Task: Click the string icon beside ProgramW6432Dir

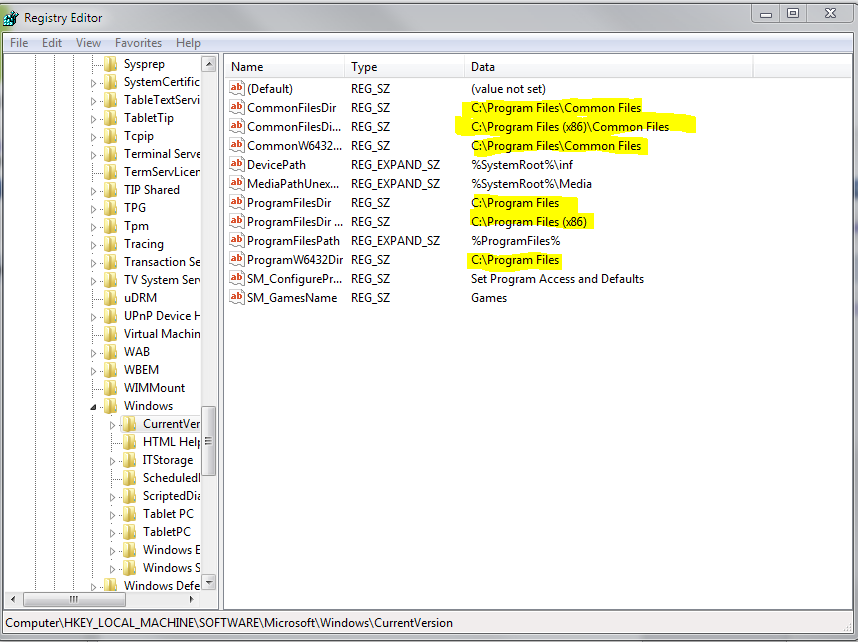Action: point(236,259)
